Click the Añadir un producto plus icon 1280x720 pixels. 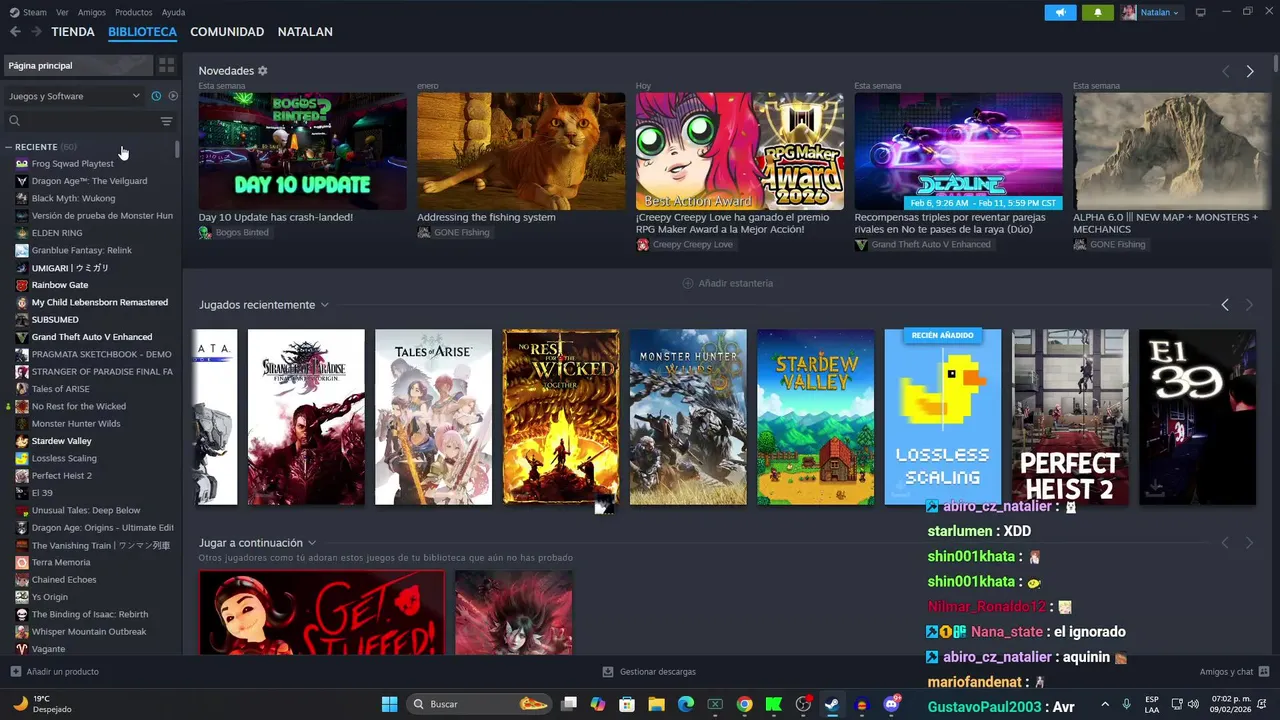[x=15, y=672]
